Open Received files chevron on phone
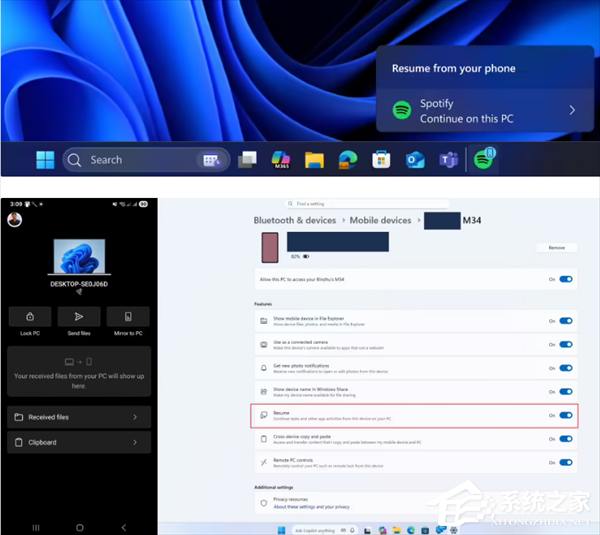 (135, 417)
